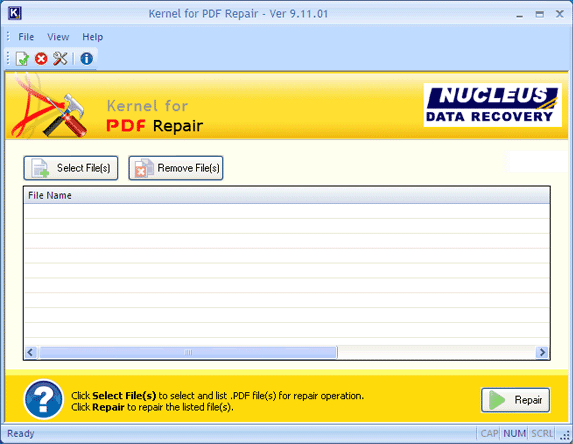This screenshot has width=573, height=444.
Task: Click the blue question mark help icon
Action: pyautogui.click(x=43, y=399)
